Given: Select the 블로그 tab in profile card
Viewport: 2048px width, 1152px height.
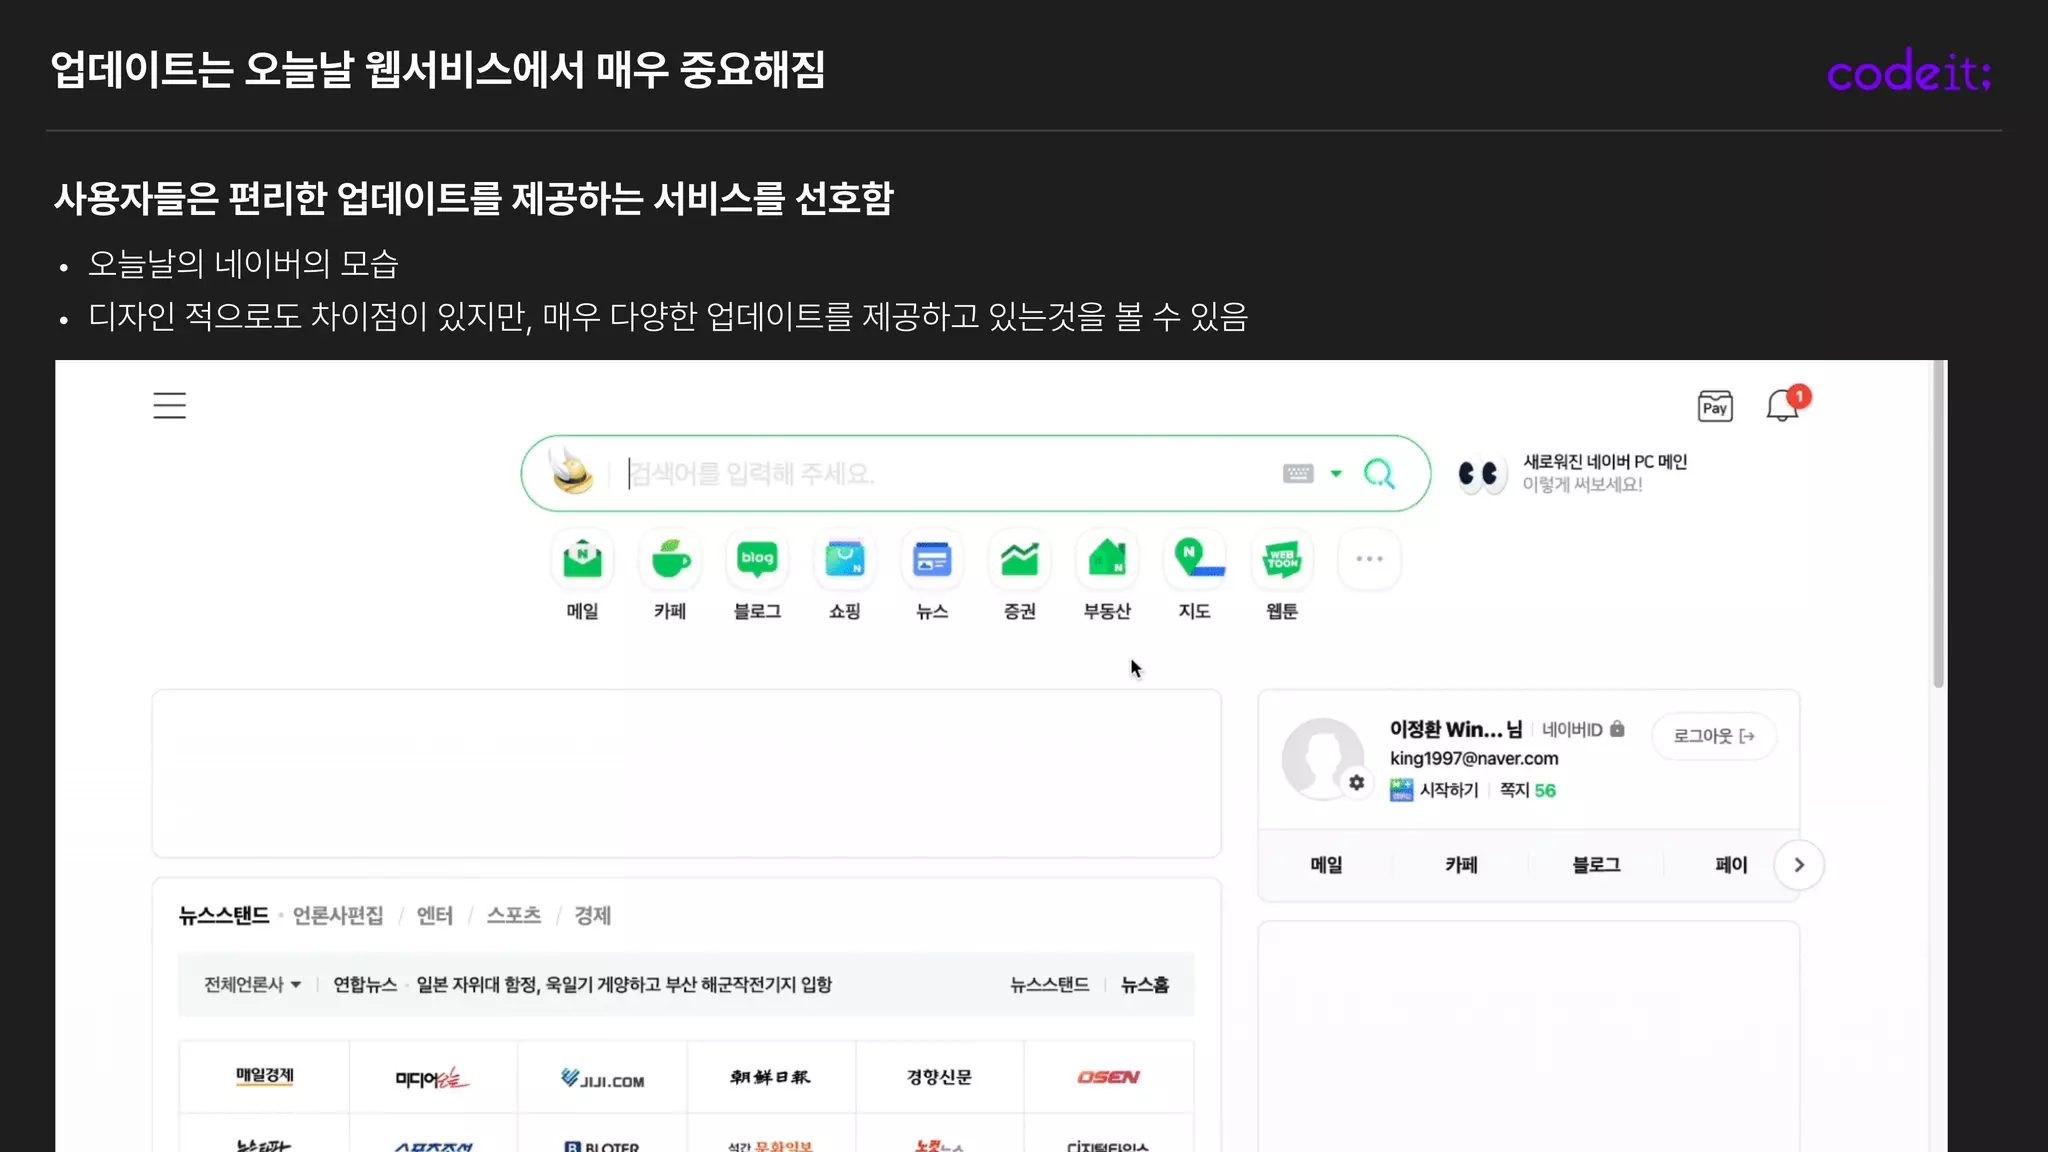Looking at the screenshot, I should pos(1596,865).
